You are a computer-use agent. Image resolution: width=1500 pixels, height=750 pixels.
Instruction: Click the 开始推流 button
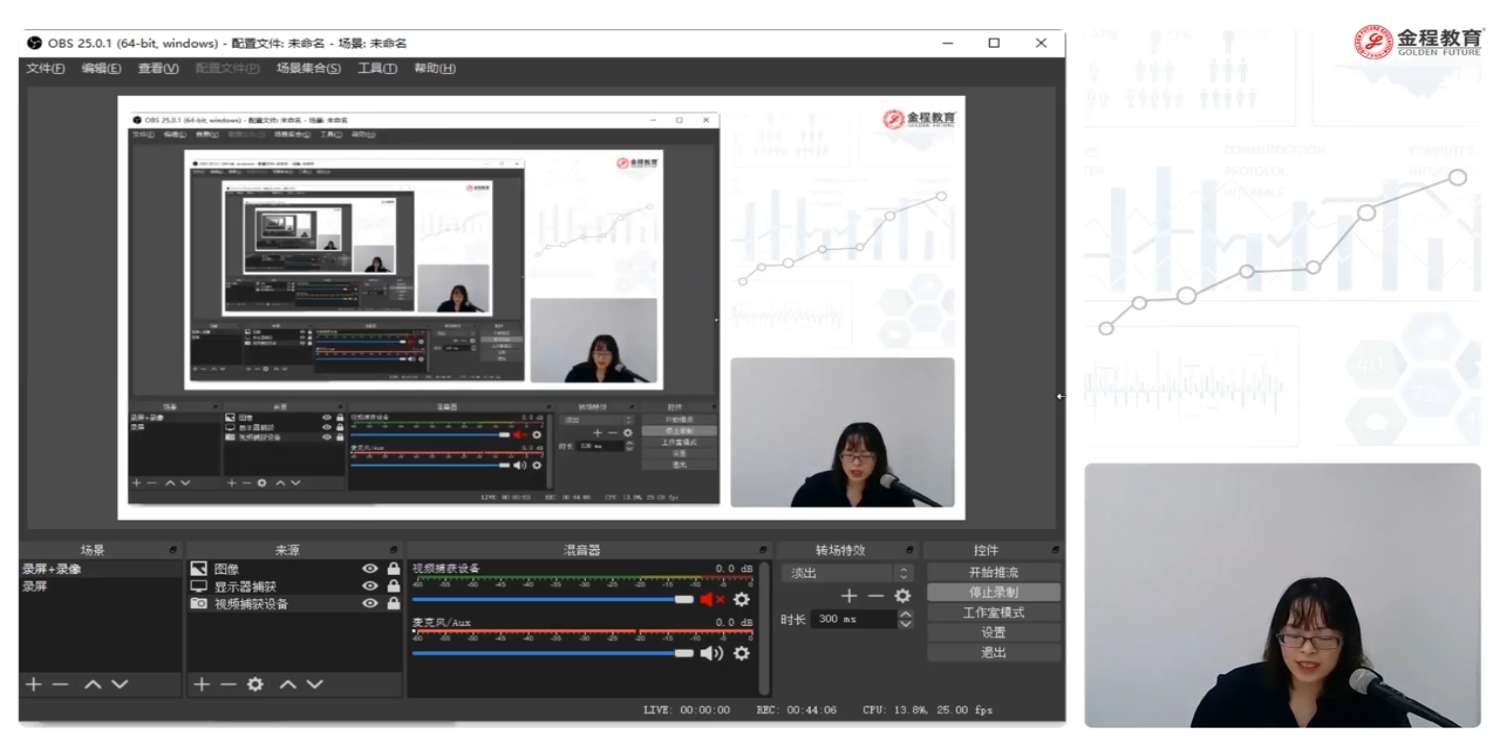click(993, 572)
